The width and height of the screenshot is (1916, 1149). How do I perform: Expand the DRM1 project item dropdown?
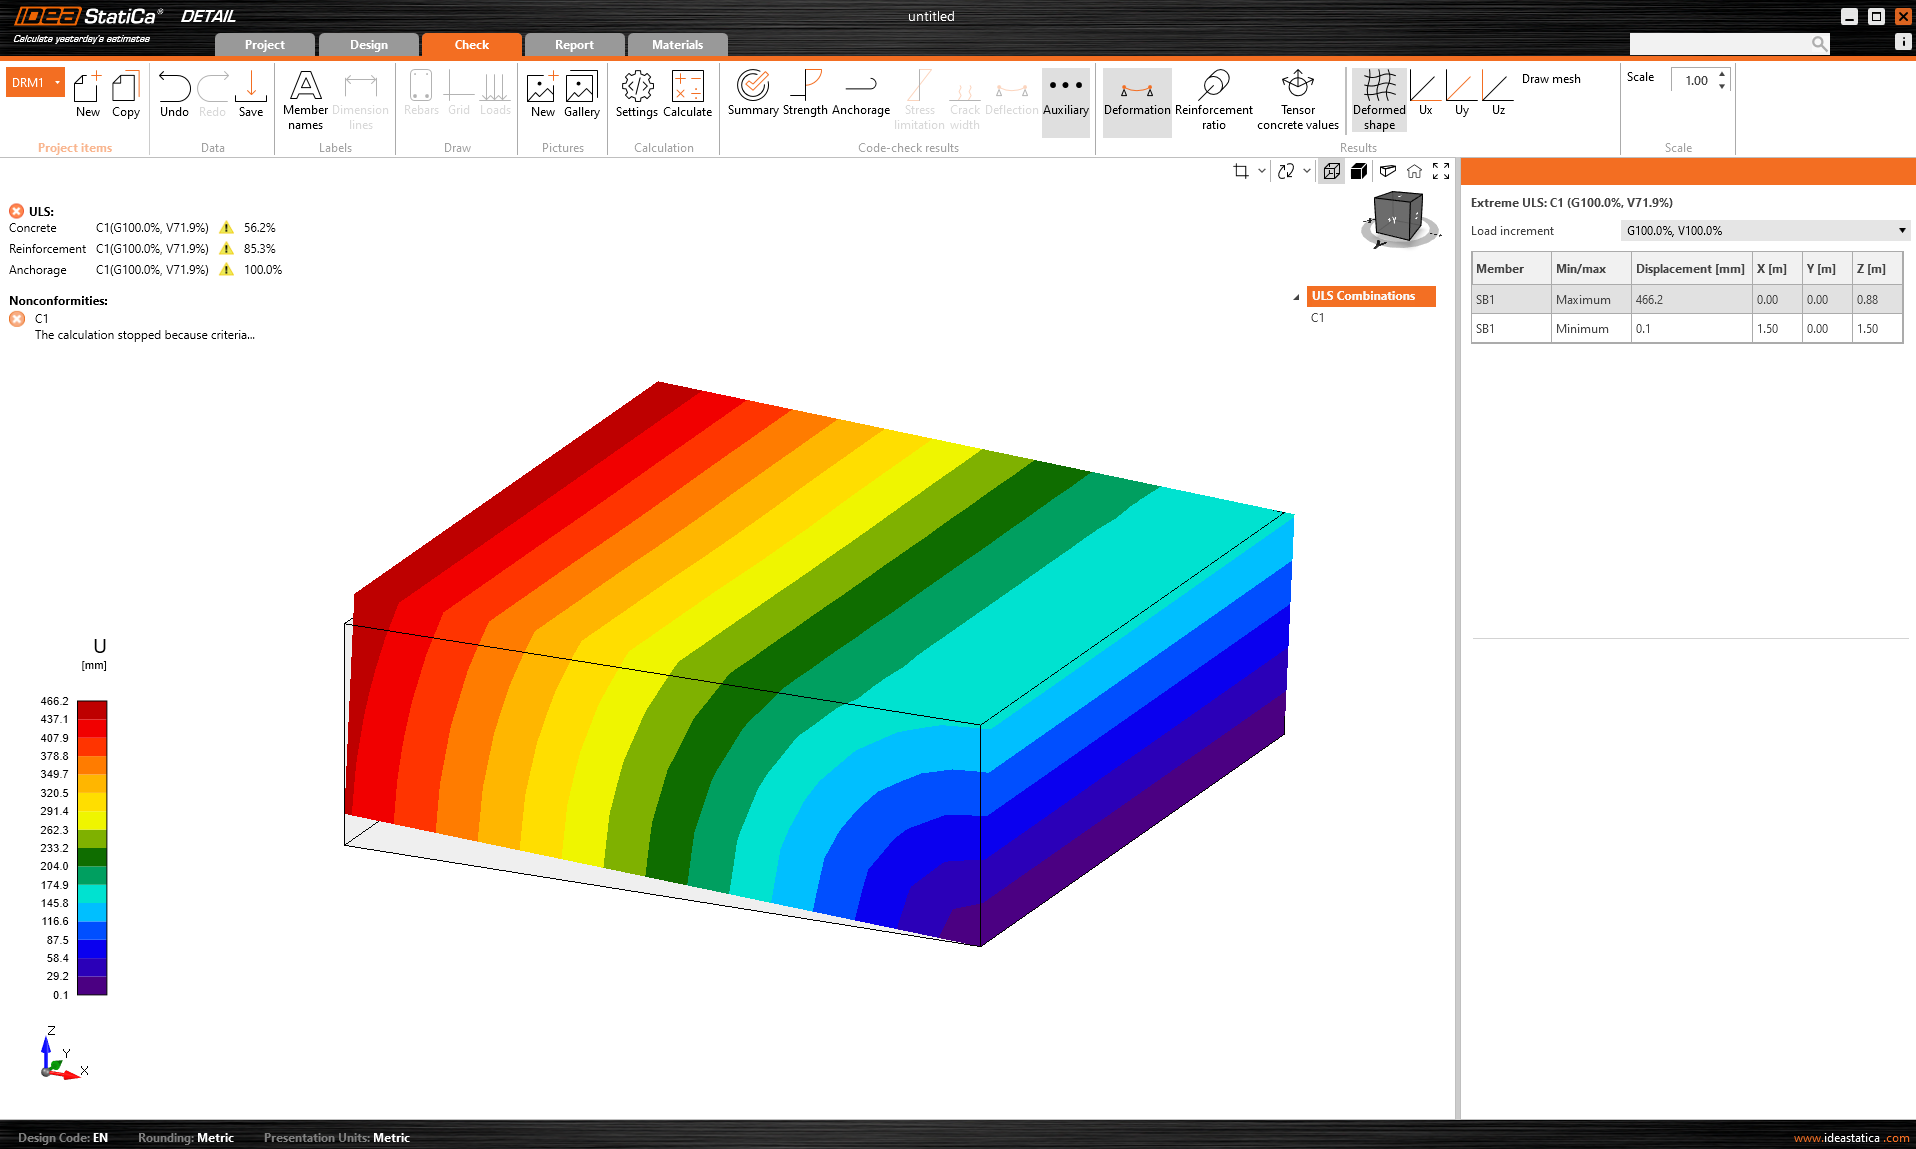pyautogui.click(x=57, y=83)
